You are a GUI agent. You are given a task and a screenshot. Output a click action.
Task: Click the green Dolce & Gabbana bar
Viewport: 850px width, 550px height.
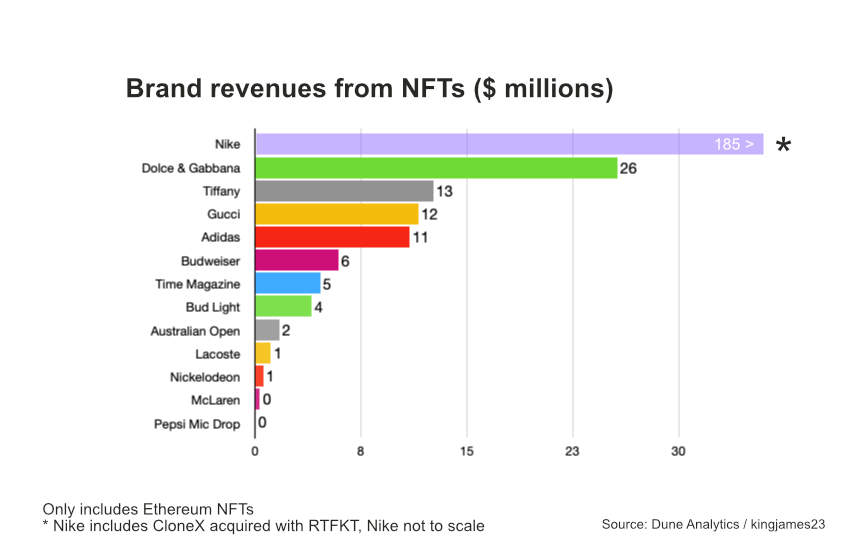(436, 168)
